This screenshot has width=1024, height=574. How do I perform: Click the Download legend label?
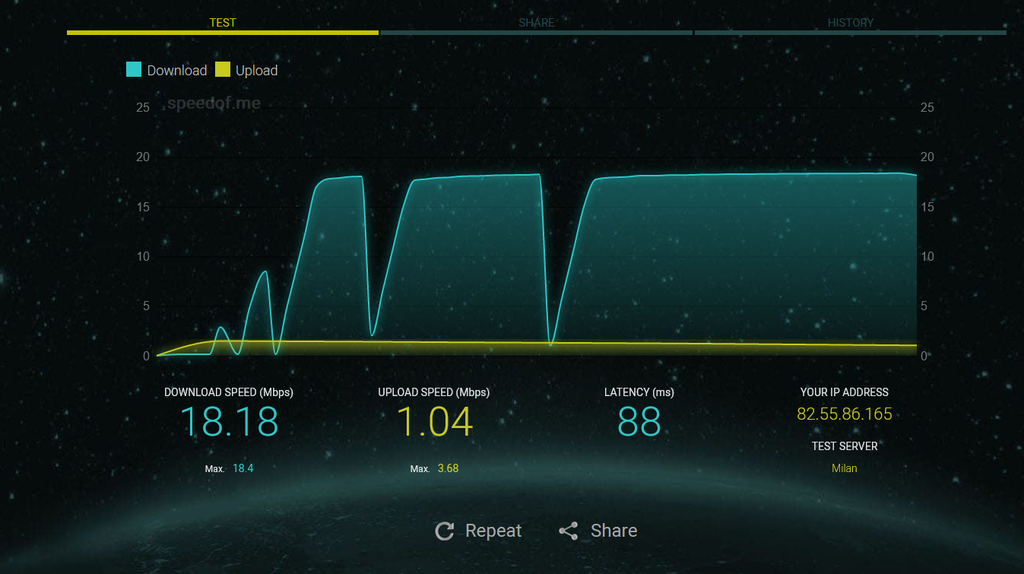point(177,71)
